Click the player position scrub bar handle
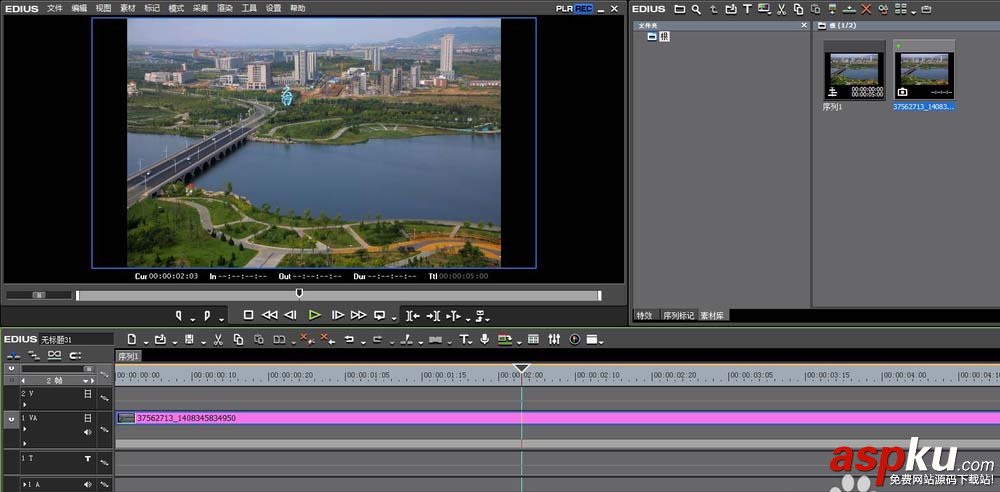 [x=299, y=294]
